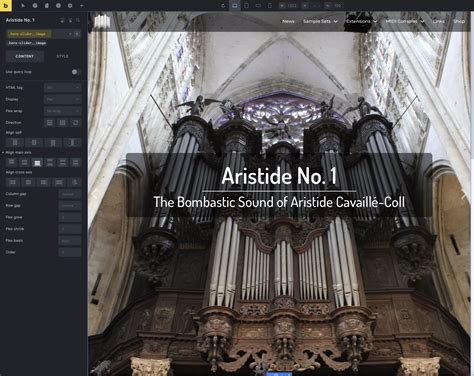Open the Shop link in site navigation
Image resolution: width=474 pixels, height=376 pixels.
(x=459, y=21)
